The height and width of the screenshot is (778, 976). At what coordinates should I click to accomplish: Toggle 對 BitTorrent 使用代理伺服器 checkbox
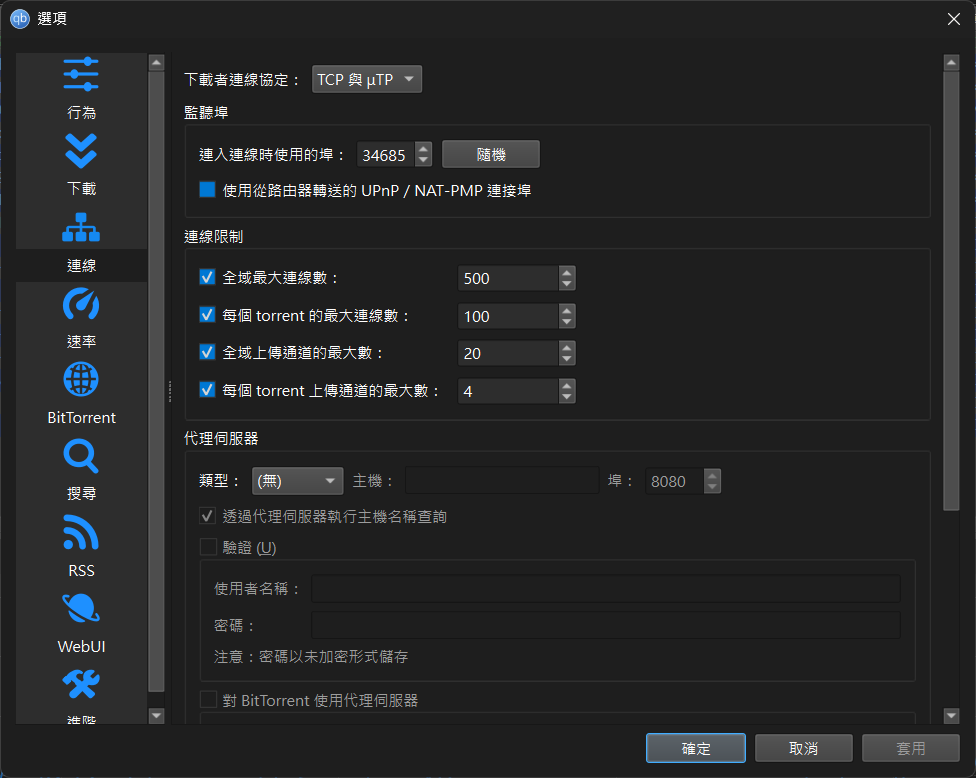[207, 700]
